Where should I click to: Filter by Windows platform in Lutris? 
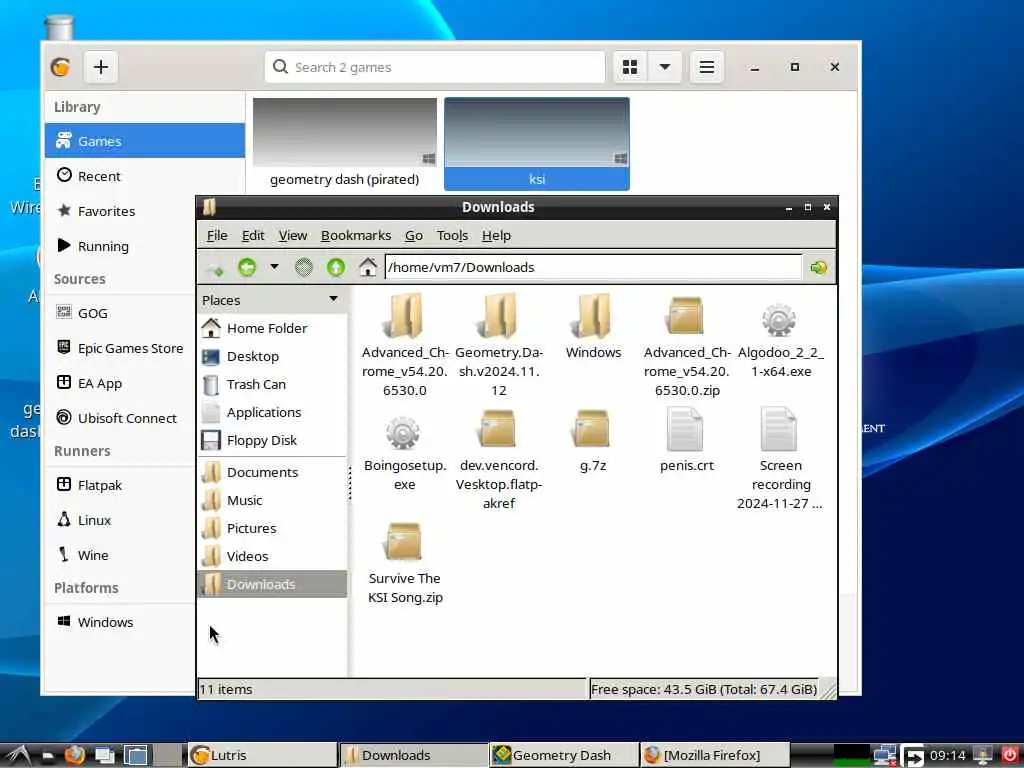click(121, 622)
